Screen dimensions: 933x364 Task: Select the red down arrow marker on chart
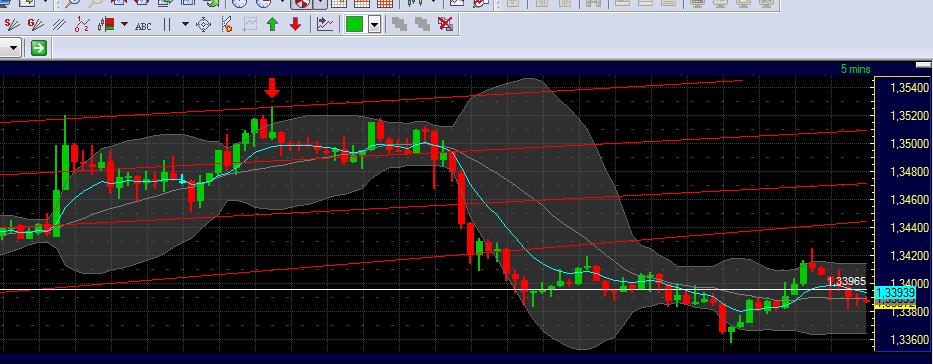tap(272, 88)
